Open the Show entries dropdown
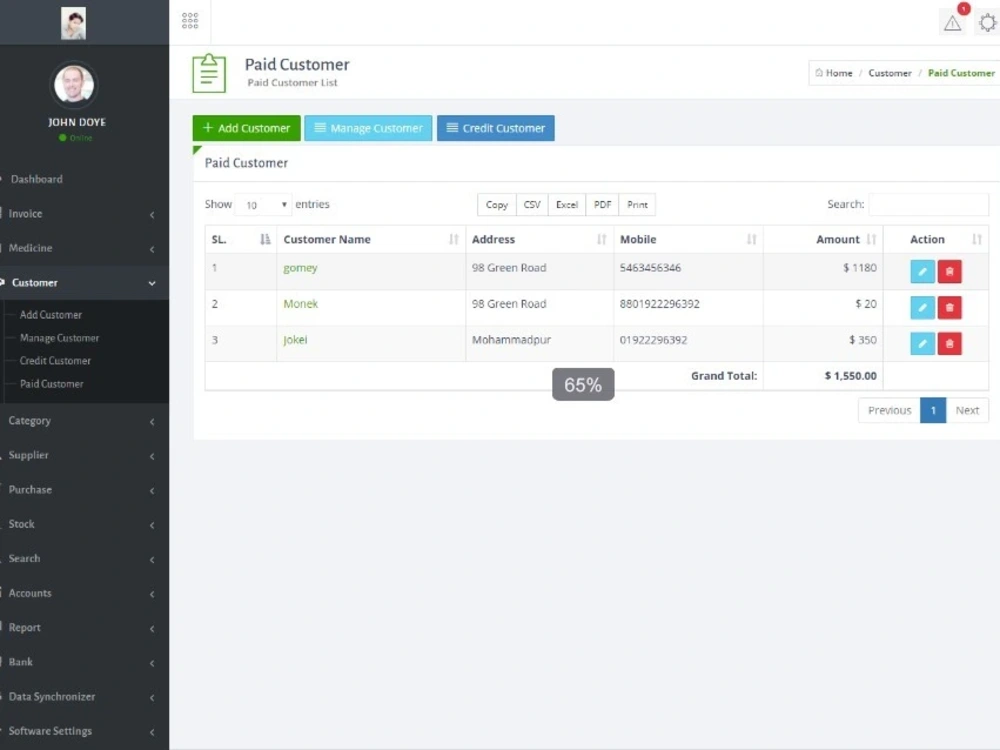The image size is (1000, 750). (262, 204)
